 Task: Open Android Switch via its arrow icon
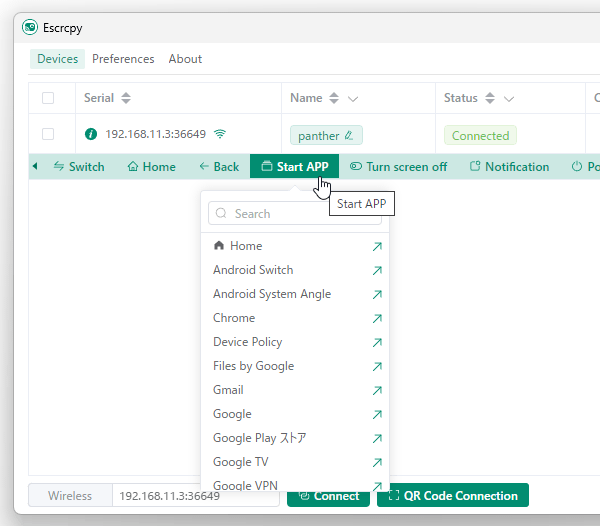377,270
